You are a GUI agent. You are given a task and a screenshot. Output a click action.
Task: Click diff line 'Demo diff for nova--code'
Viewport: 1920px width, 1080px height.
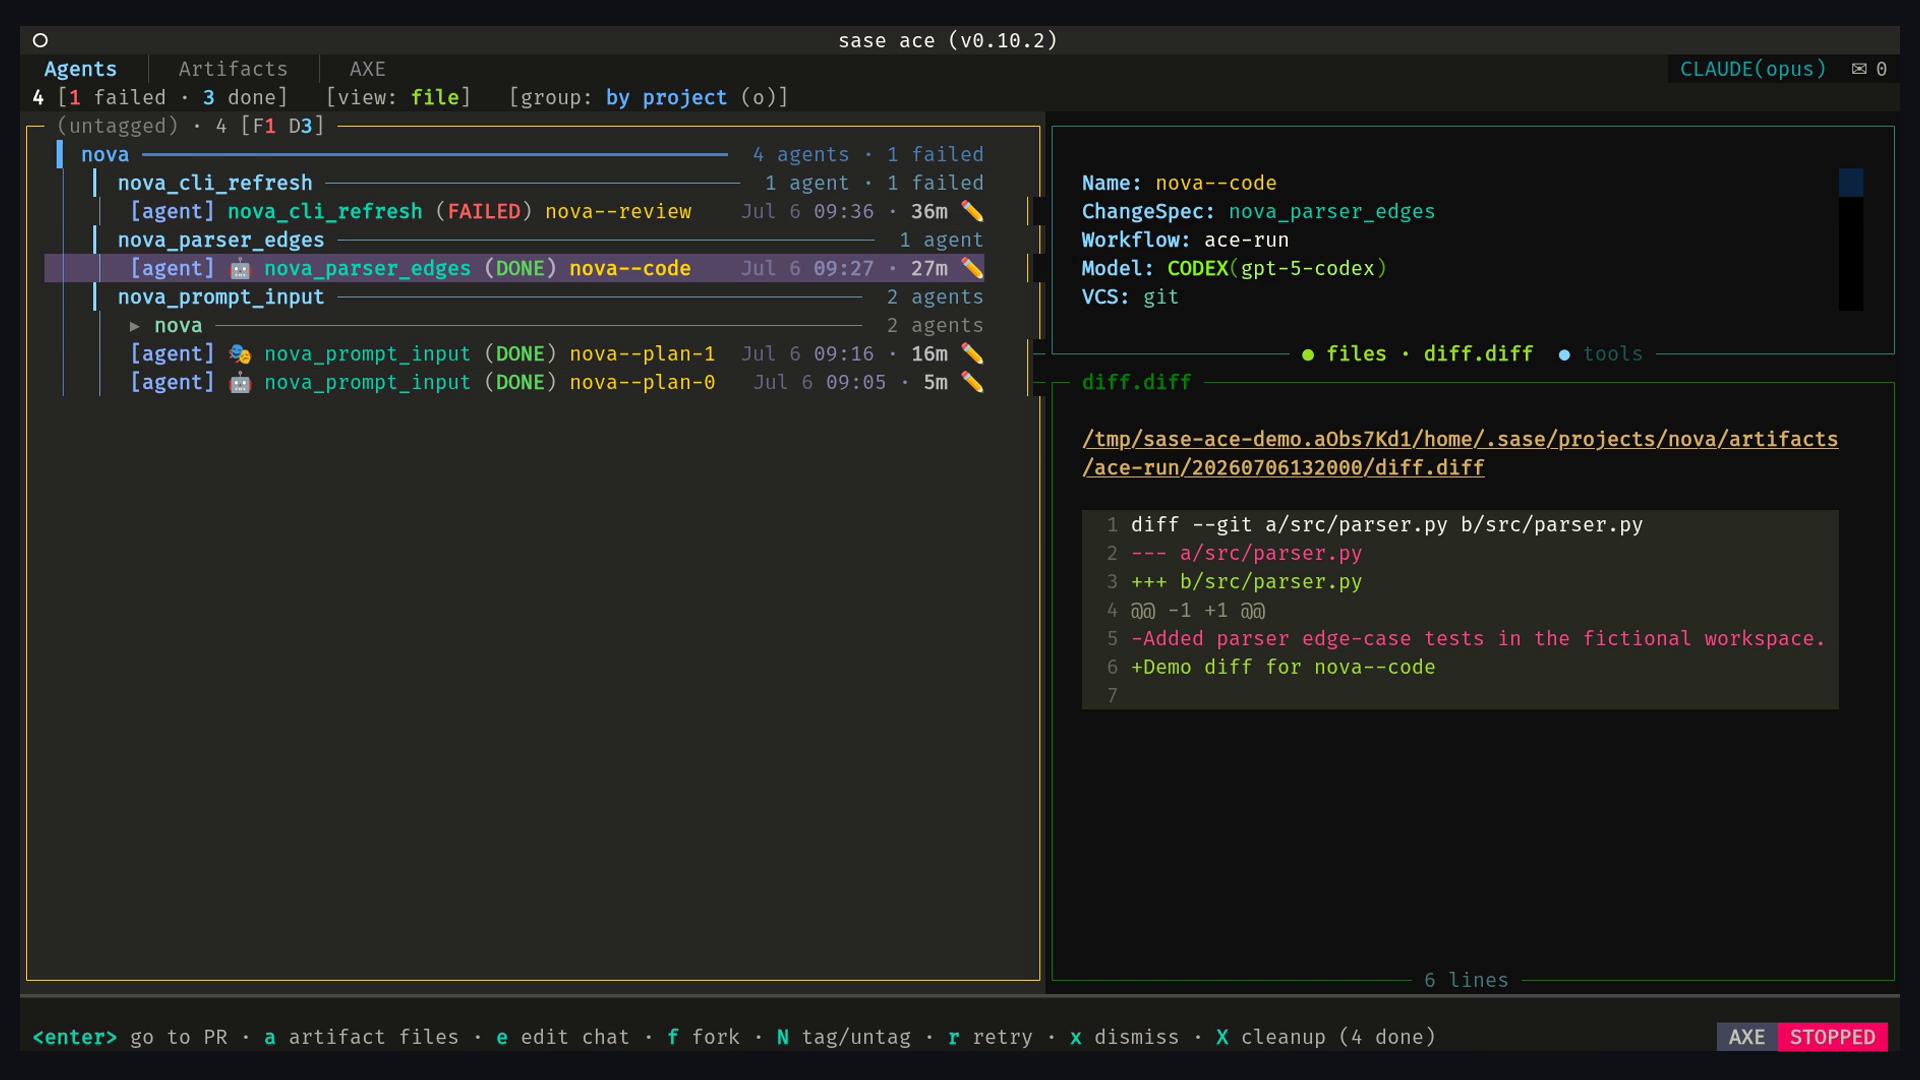click(x=1283, y=667)
